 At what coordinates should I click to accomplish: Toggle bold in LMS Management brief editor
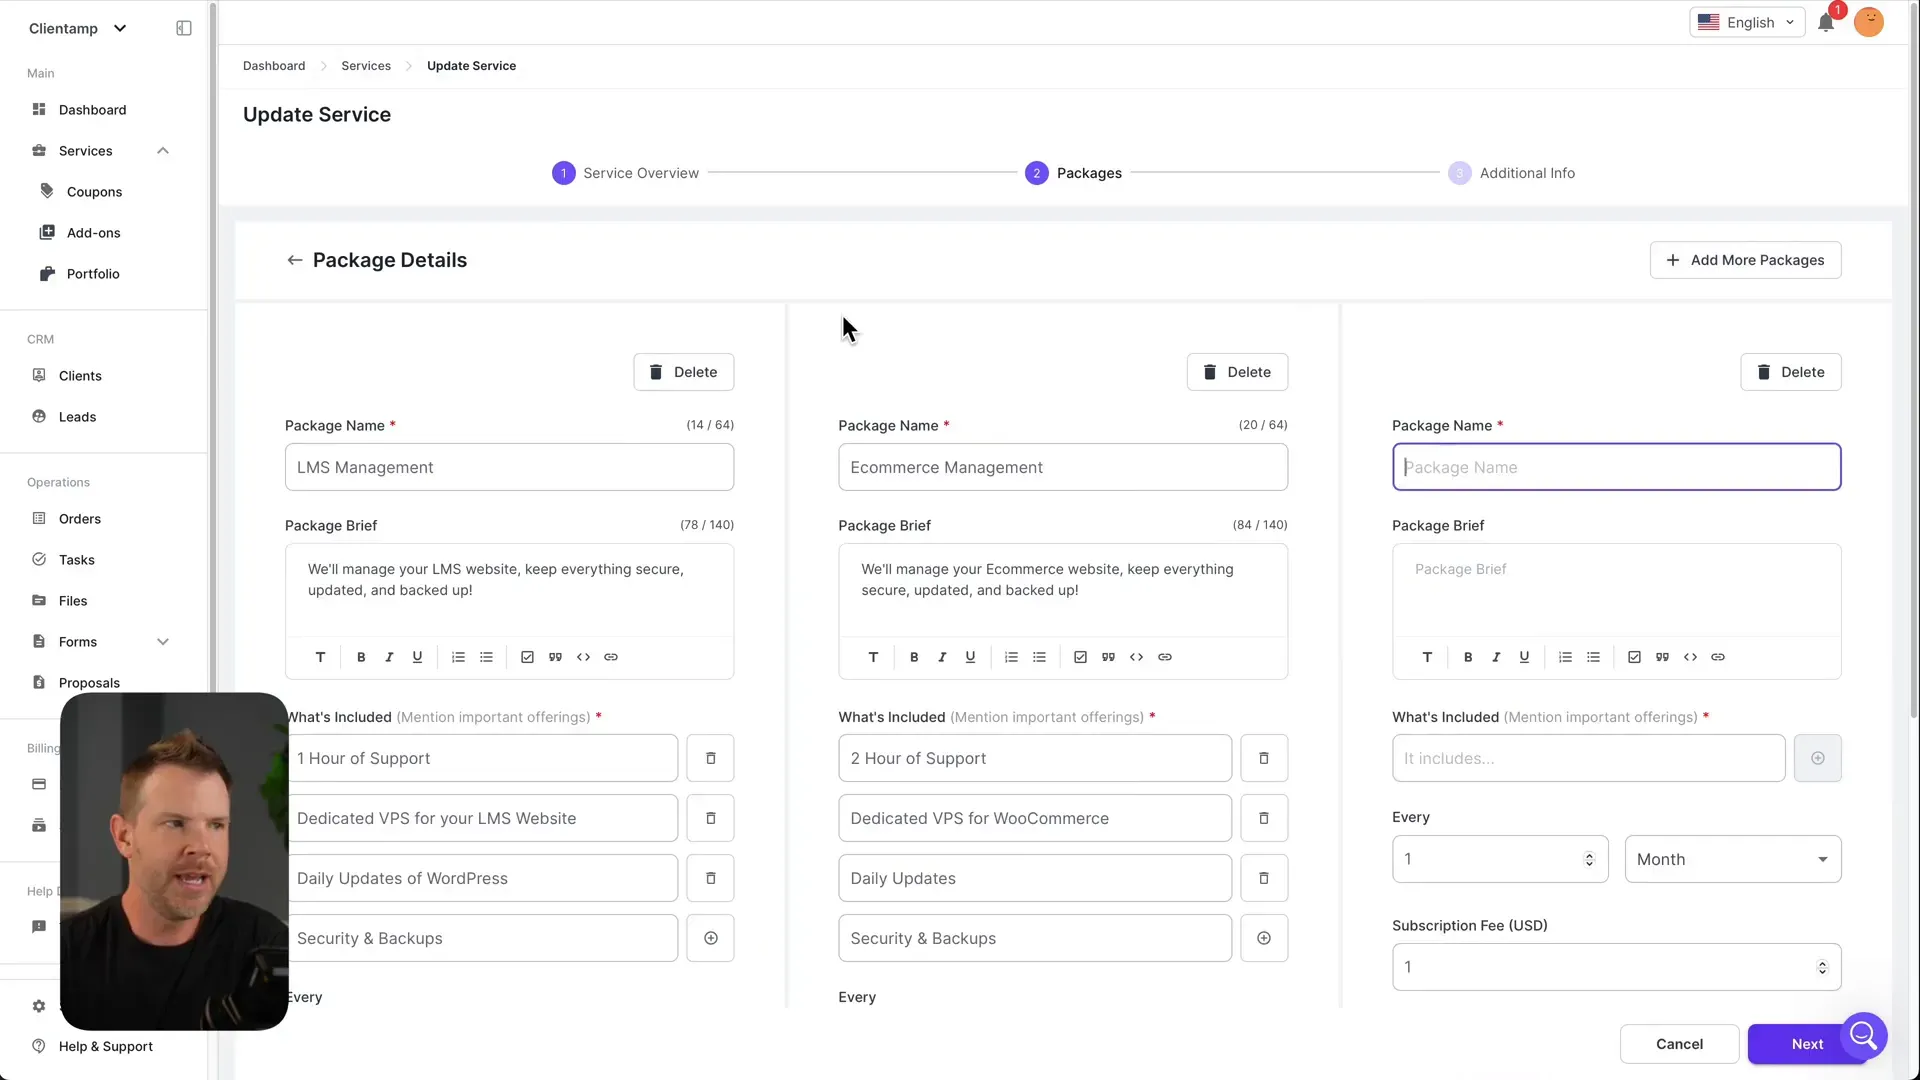(x=361, y=657)
